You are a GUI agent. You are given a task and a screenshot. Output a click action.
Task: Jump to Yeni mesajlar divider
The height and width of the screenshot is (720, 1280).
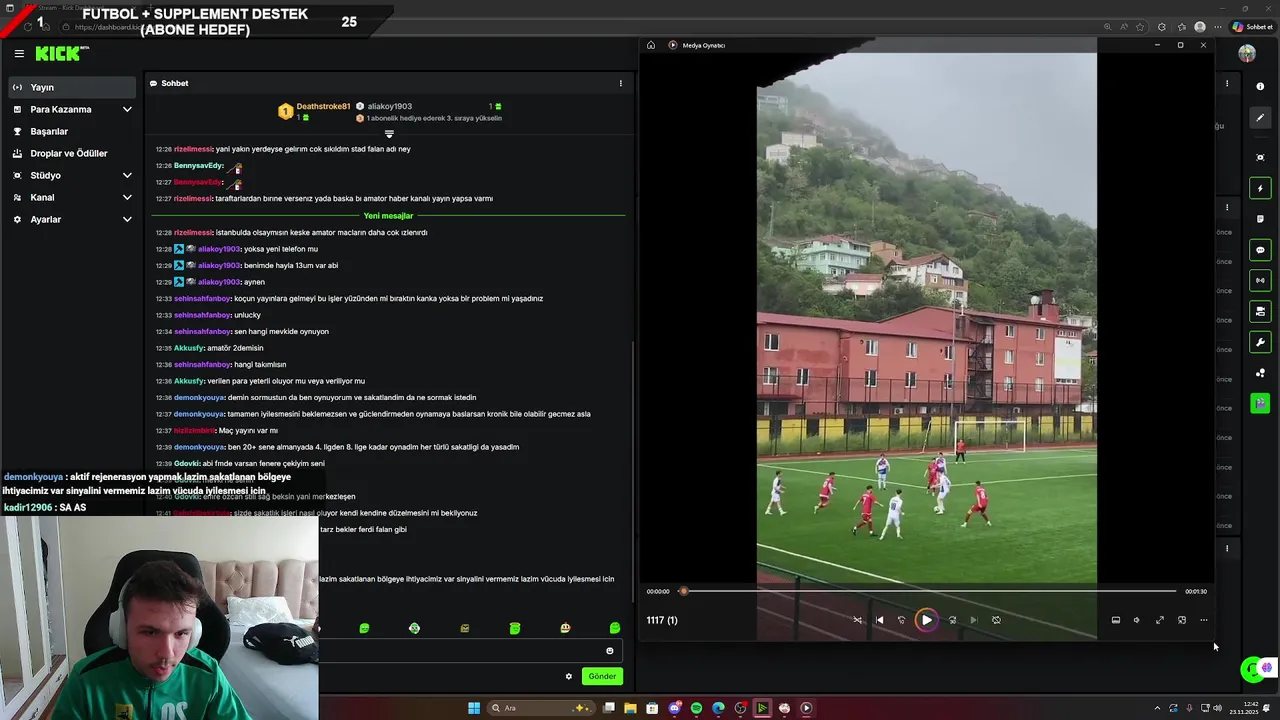click(x=388, y=216)
